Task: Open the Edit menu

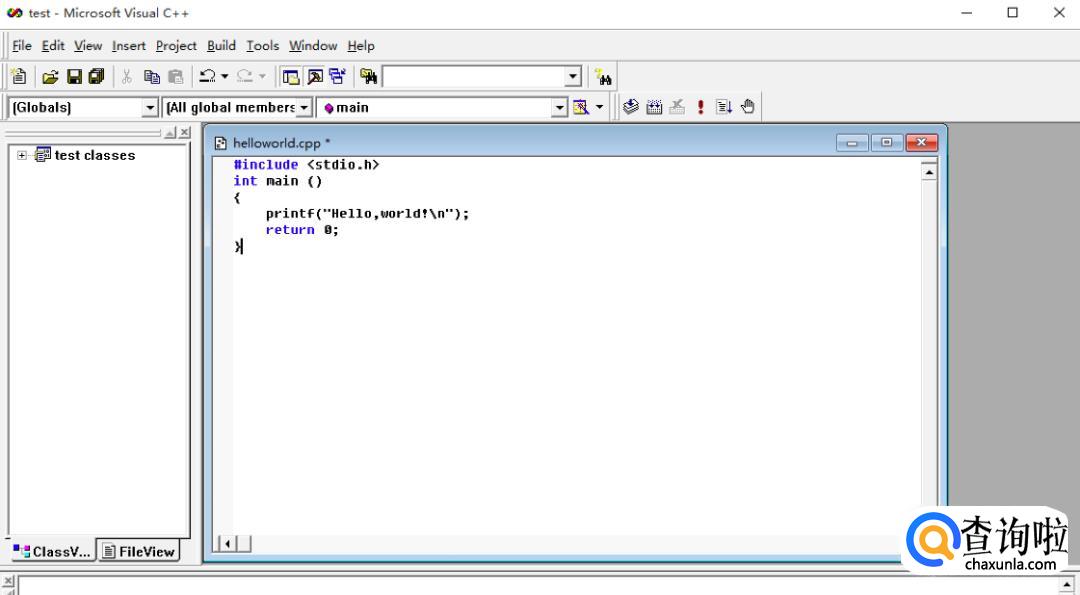Action: coord(53,45)
